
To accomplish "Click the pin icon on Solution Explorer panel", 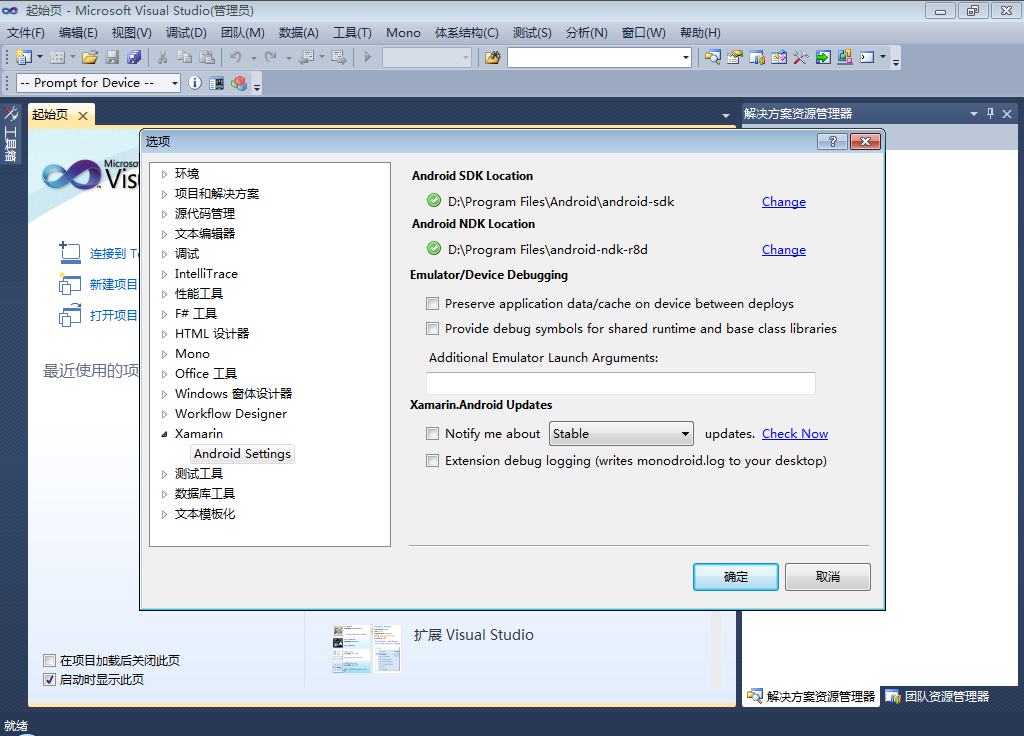I will (x=990, y=114).
